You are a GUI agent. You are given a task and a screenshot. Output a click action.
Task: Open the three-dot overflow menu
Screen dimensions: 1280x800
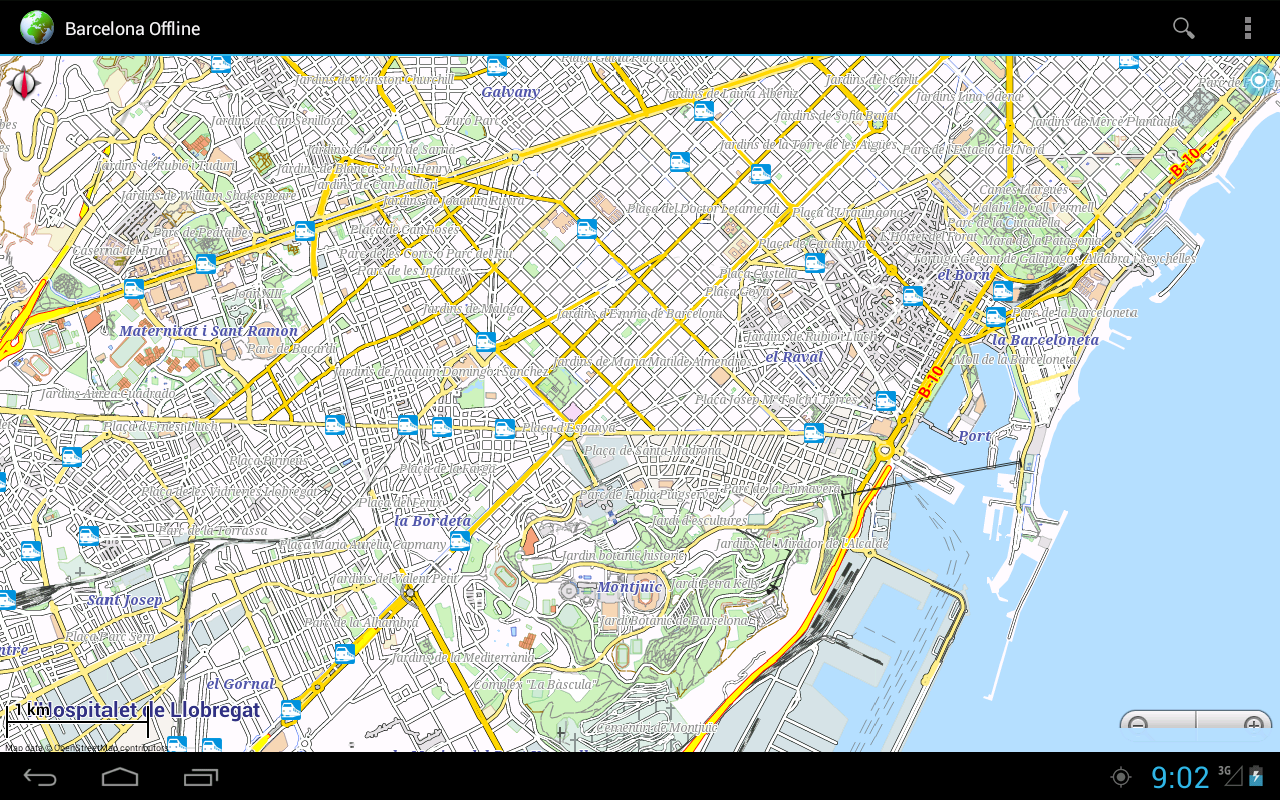1247,28
